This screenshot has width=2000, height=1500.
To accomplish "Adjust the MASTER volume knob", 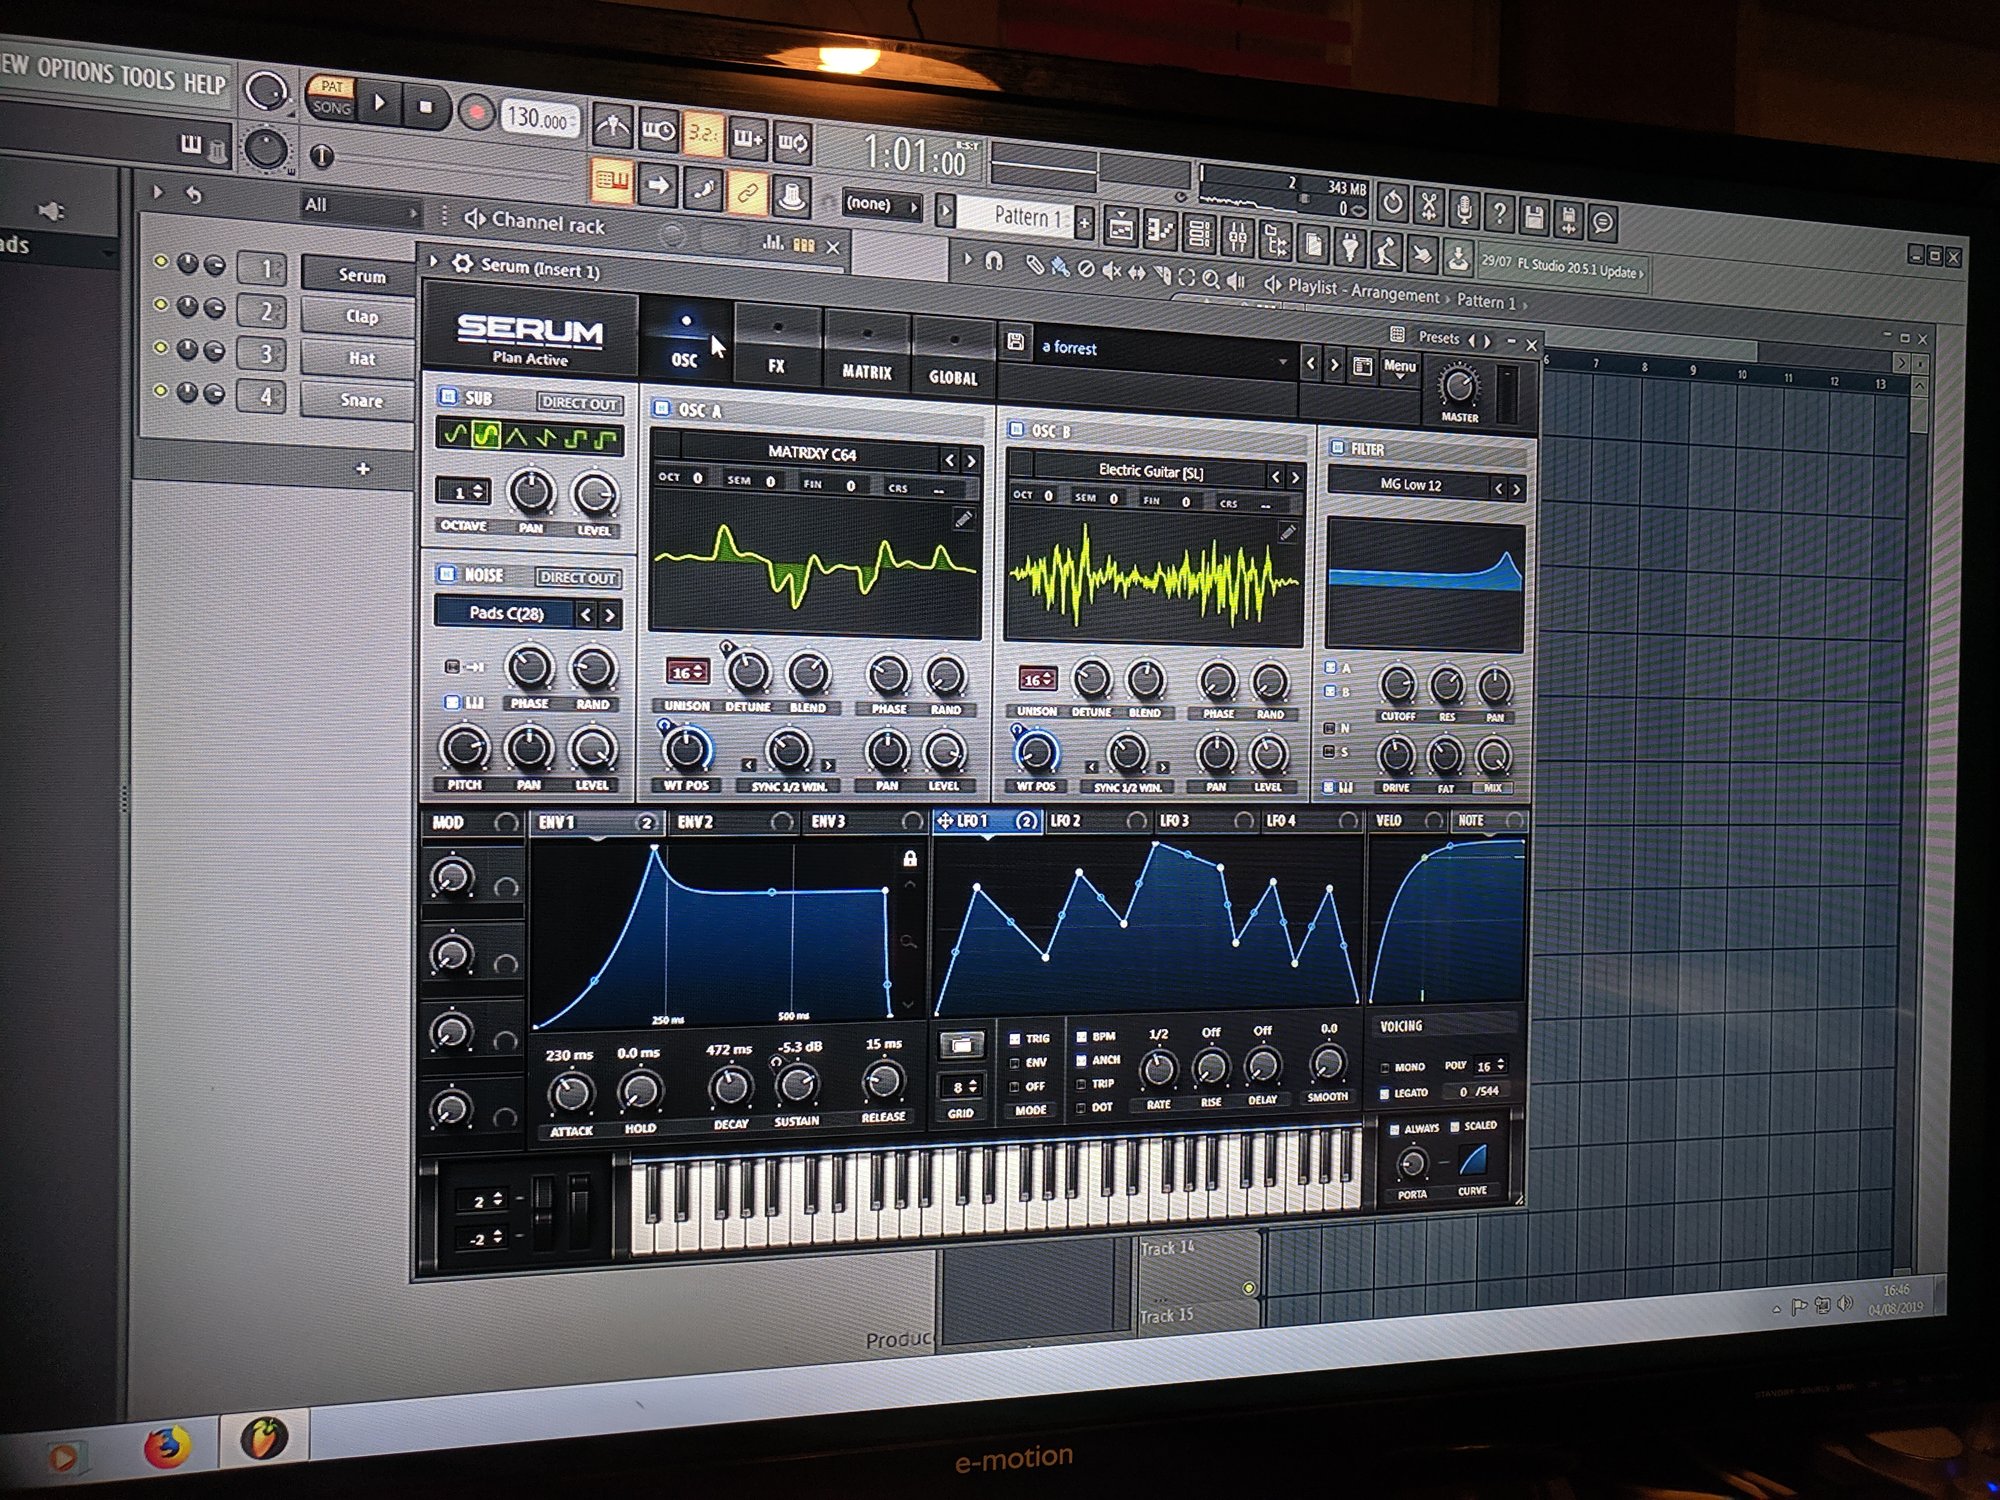I will (x=1459, y=386).
